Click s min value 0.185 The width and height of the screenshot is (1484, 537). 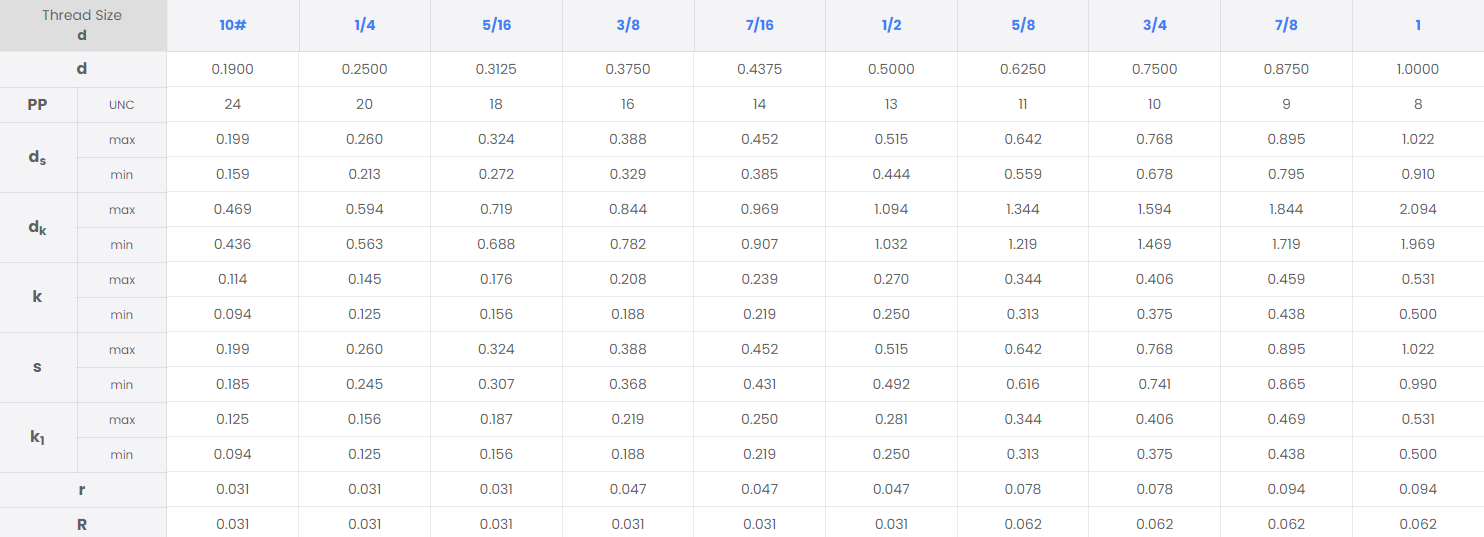coord(233,384)
